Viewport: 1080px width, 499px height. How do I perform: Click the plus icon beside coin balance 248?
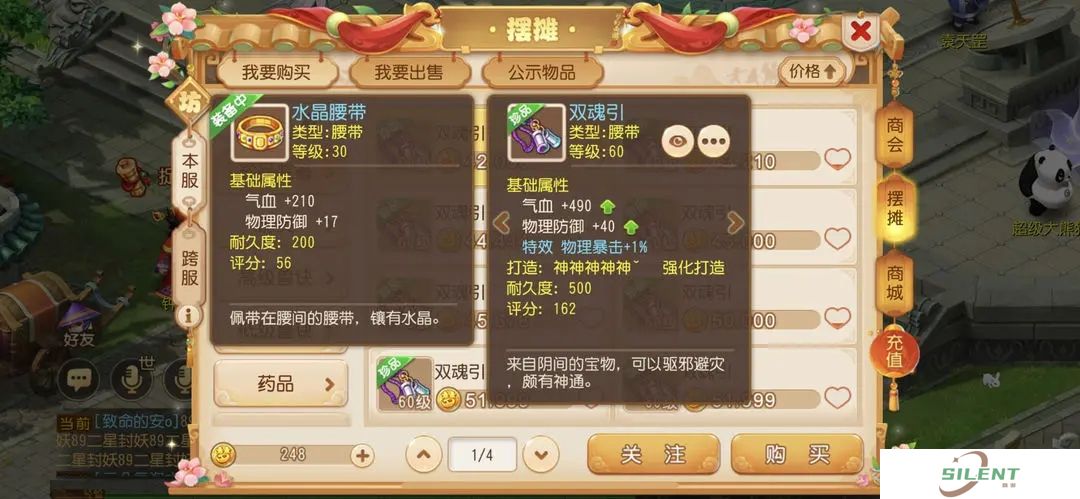(x=362, y=455)
